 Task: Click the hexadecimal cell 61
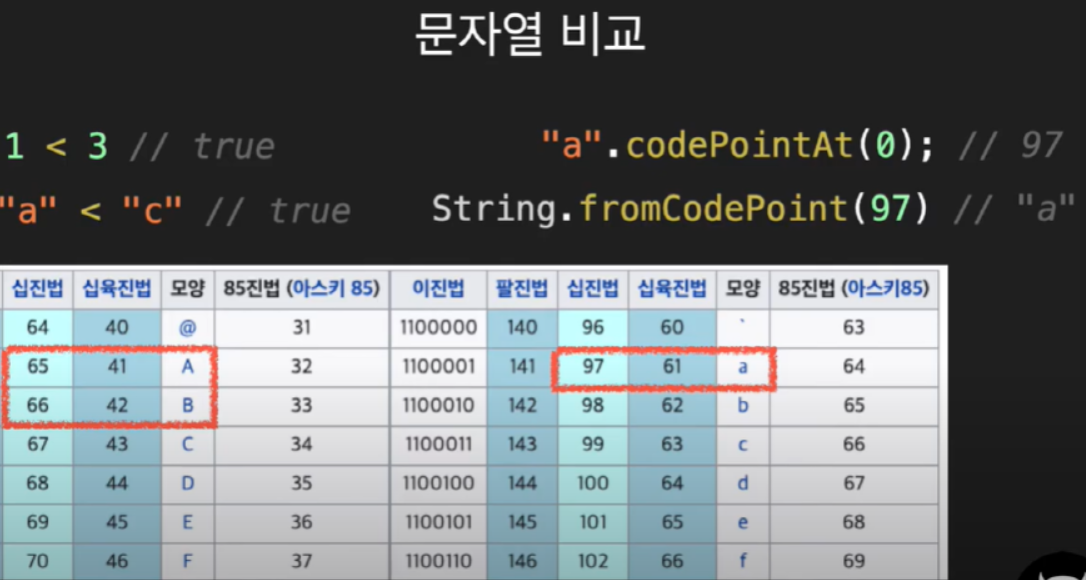672,367
